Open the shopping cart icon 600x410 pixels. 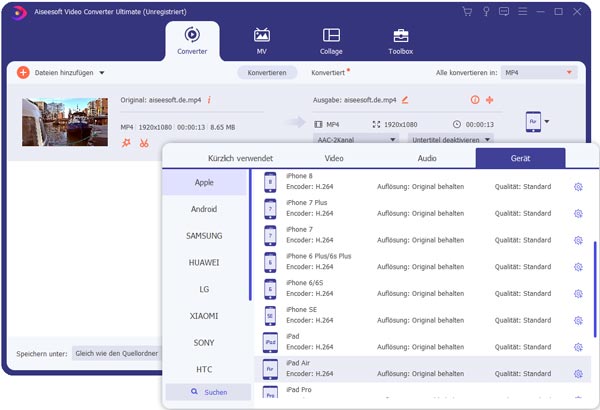[x=467, y=11]
